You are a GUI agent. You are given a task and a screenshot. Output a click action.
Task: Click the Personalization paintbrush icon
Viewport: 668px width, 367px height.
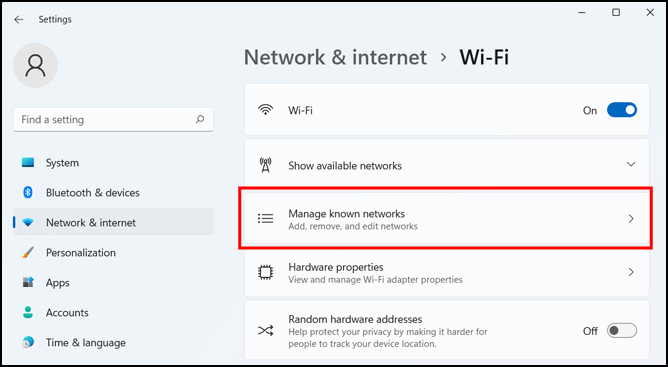28,252
